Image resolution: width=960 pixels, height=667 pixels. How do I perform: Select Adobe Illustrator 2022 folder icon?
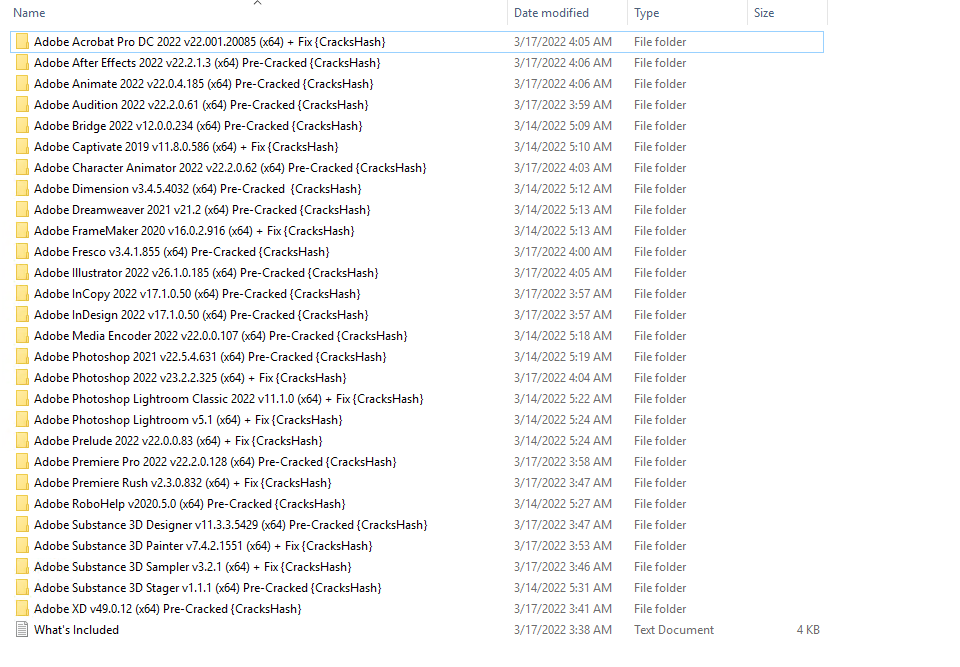coord(22,273)
